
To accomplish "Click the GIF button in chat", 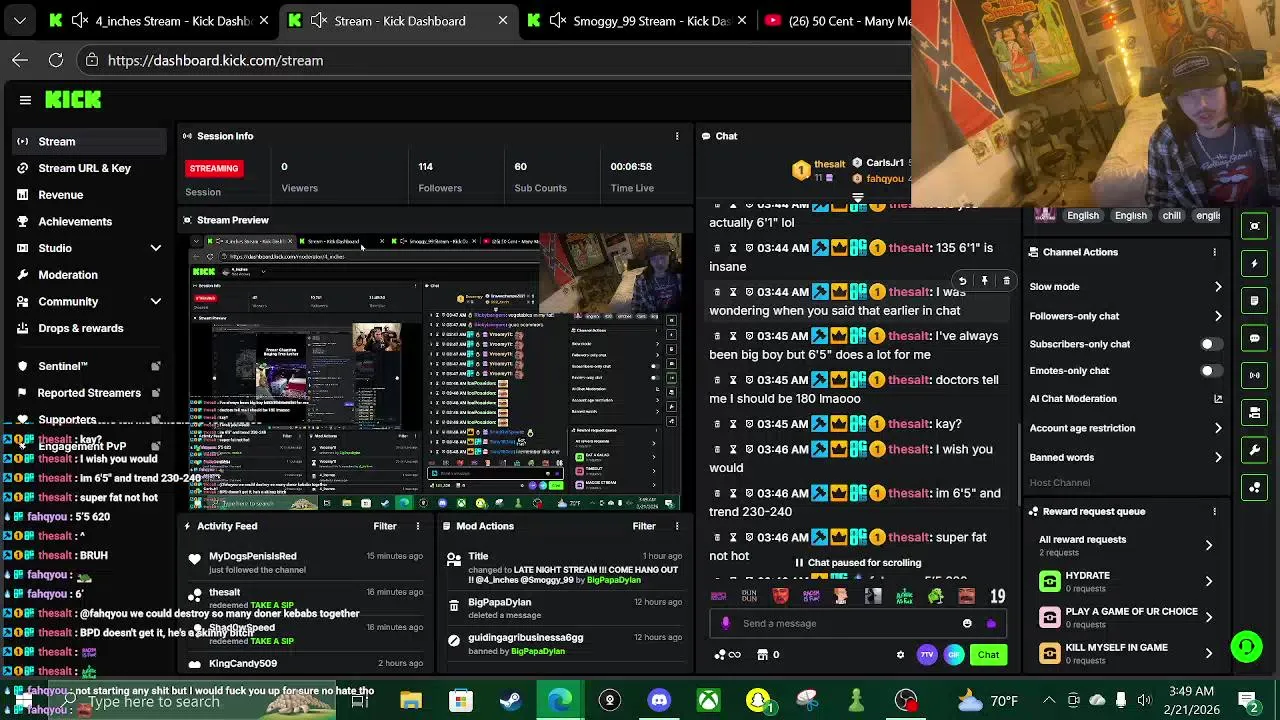I will pos(954,655).
